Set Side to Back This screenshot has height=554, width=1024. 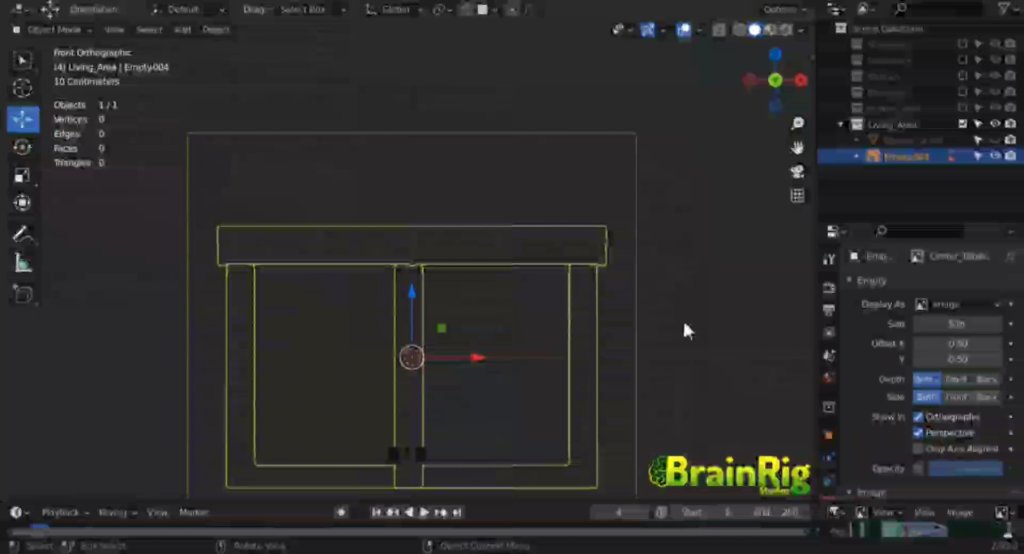pyautogui.click(x=987, y=397)
